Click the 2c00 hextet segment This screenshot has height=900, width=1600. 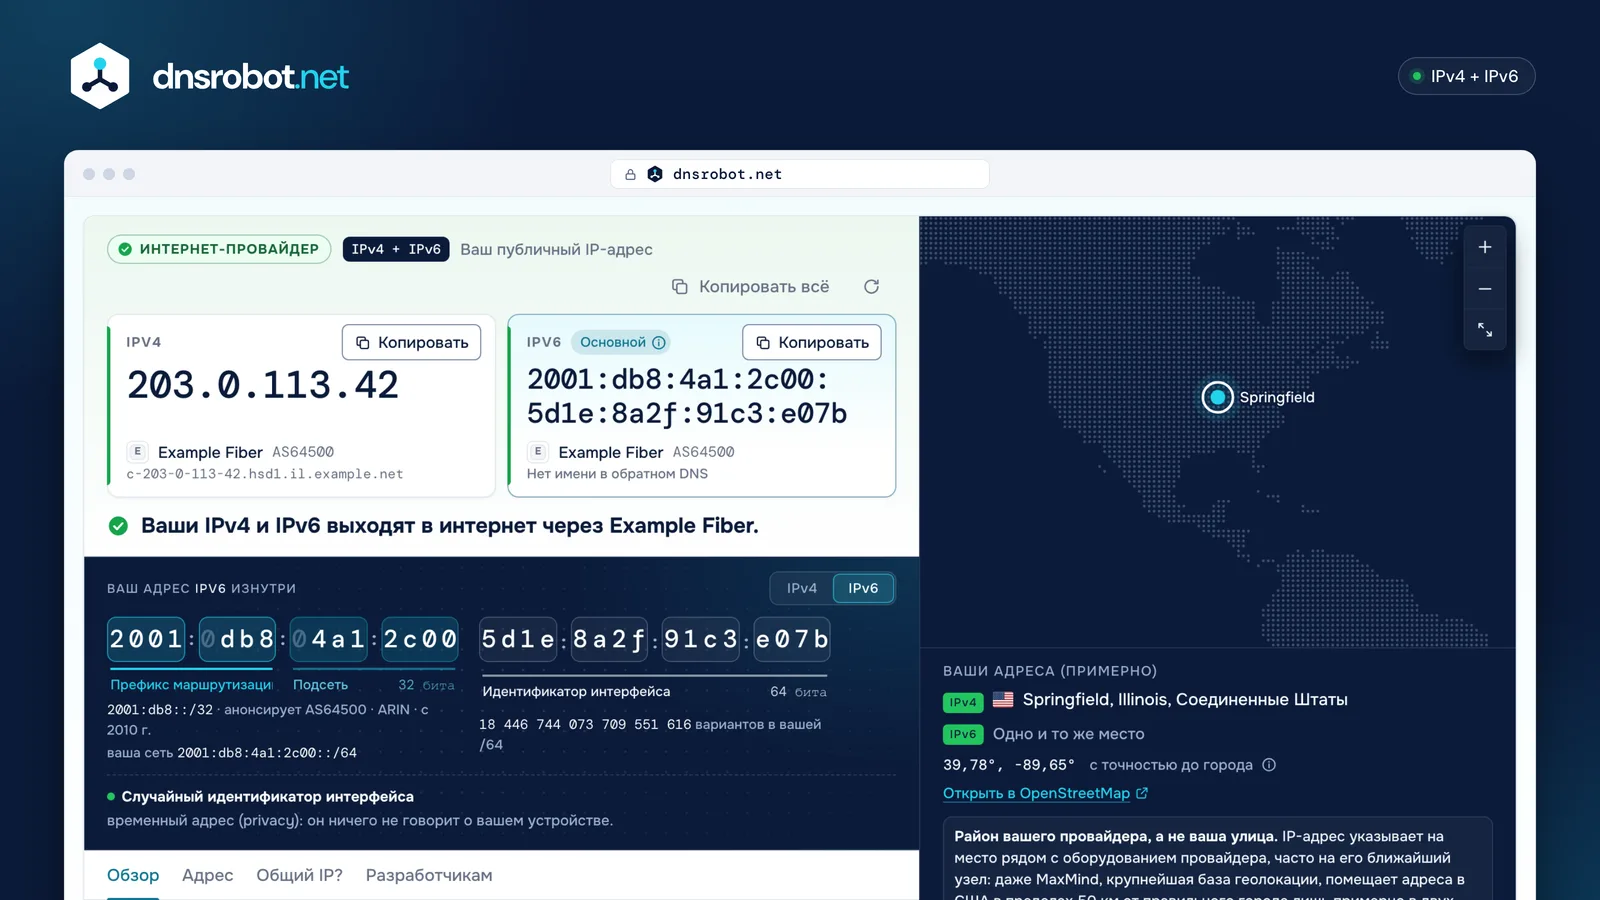coord(421,639)
